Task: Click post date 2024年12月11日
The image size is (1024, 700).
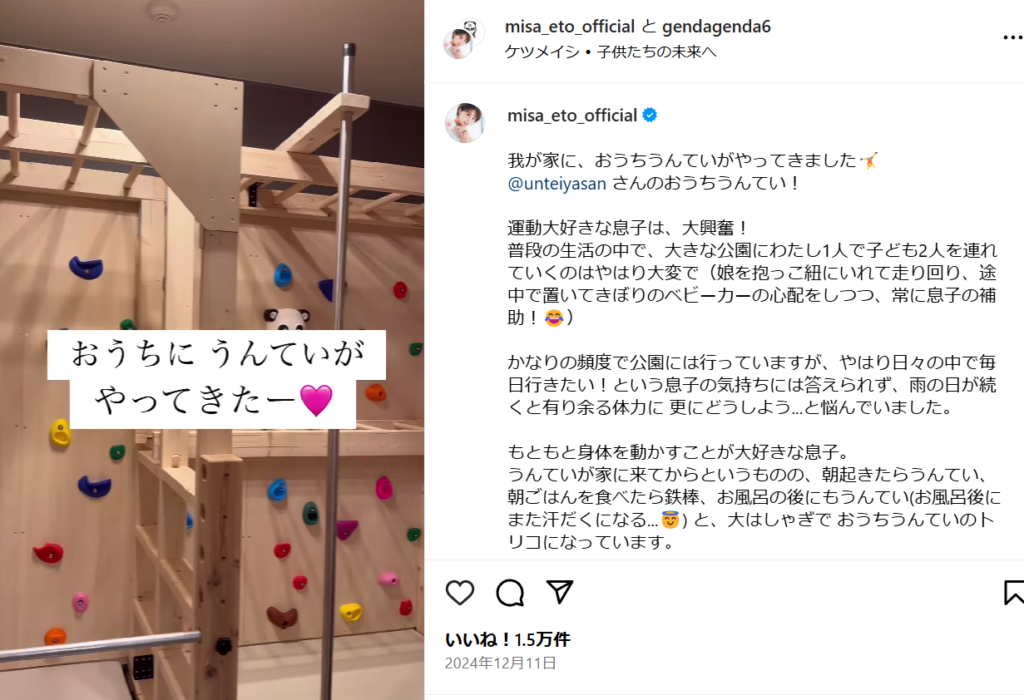Action: [500, 663]
